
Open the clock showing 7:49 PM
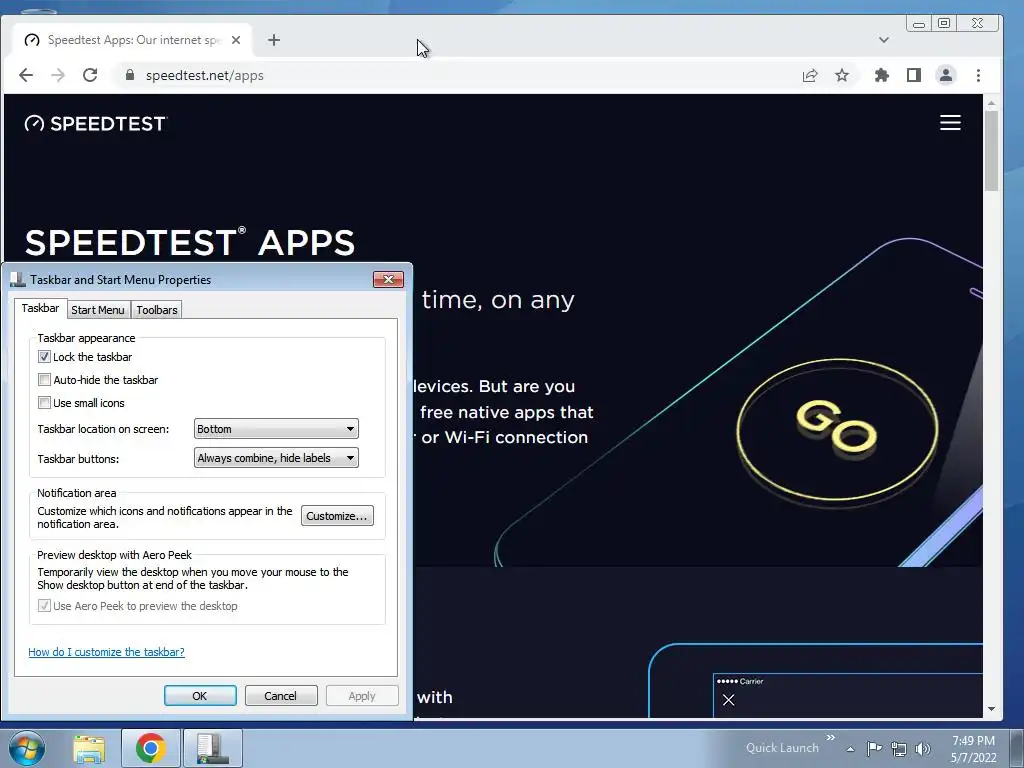(x=973, y=748)
